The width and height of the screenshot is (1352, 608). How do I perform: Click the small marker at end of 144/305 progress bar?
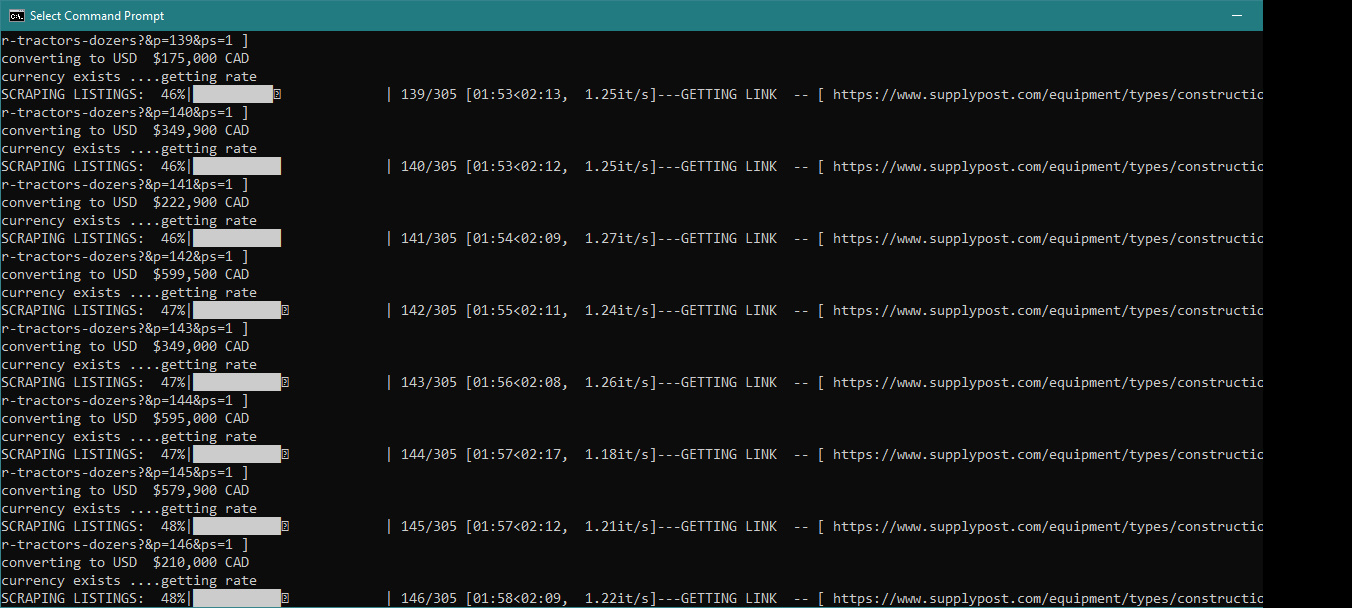pos(285,455)
